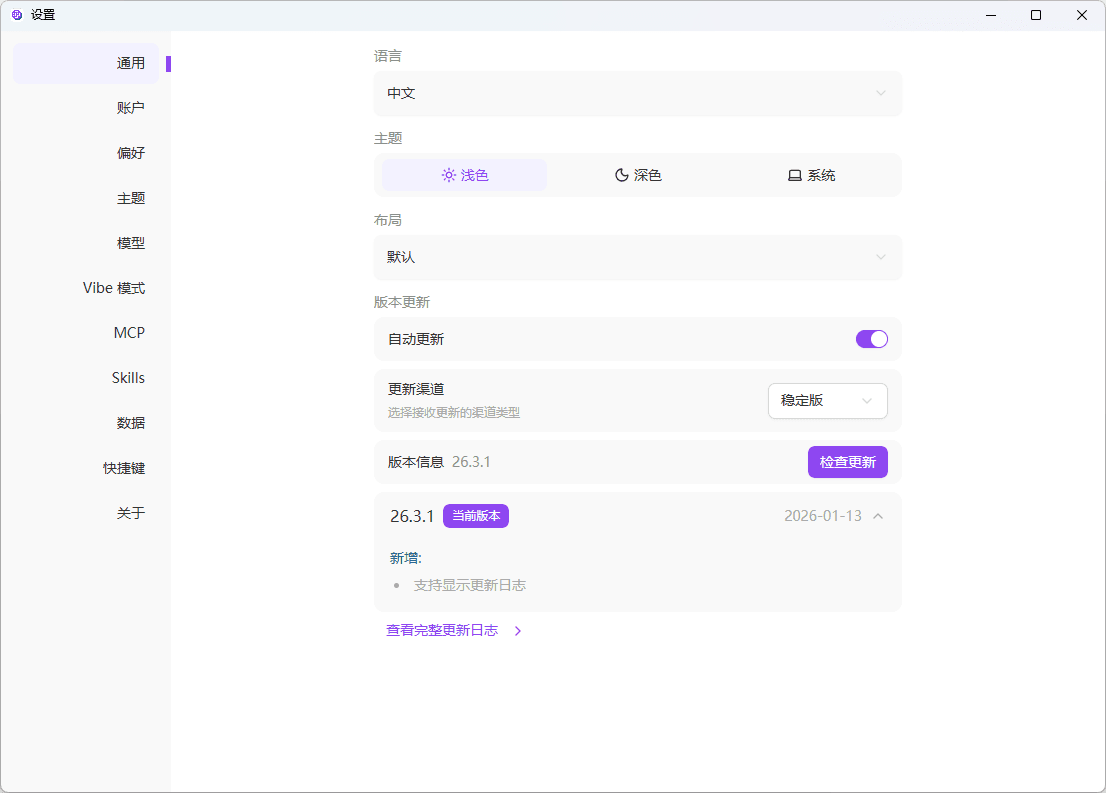Click the 2026-01-13 release date
1106x793 pixels.
823,516
